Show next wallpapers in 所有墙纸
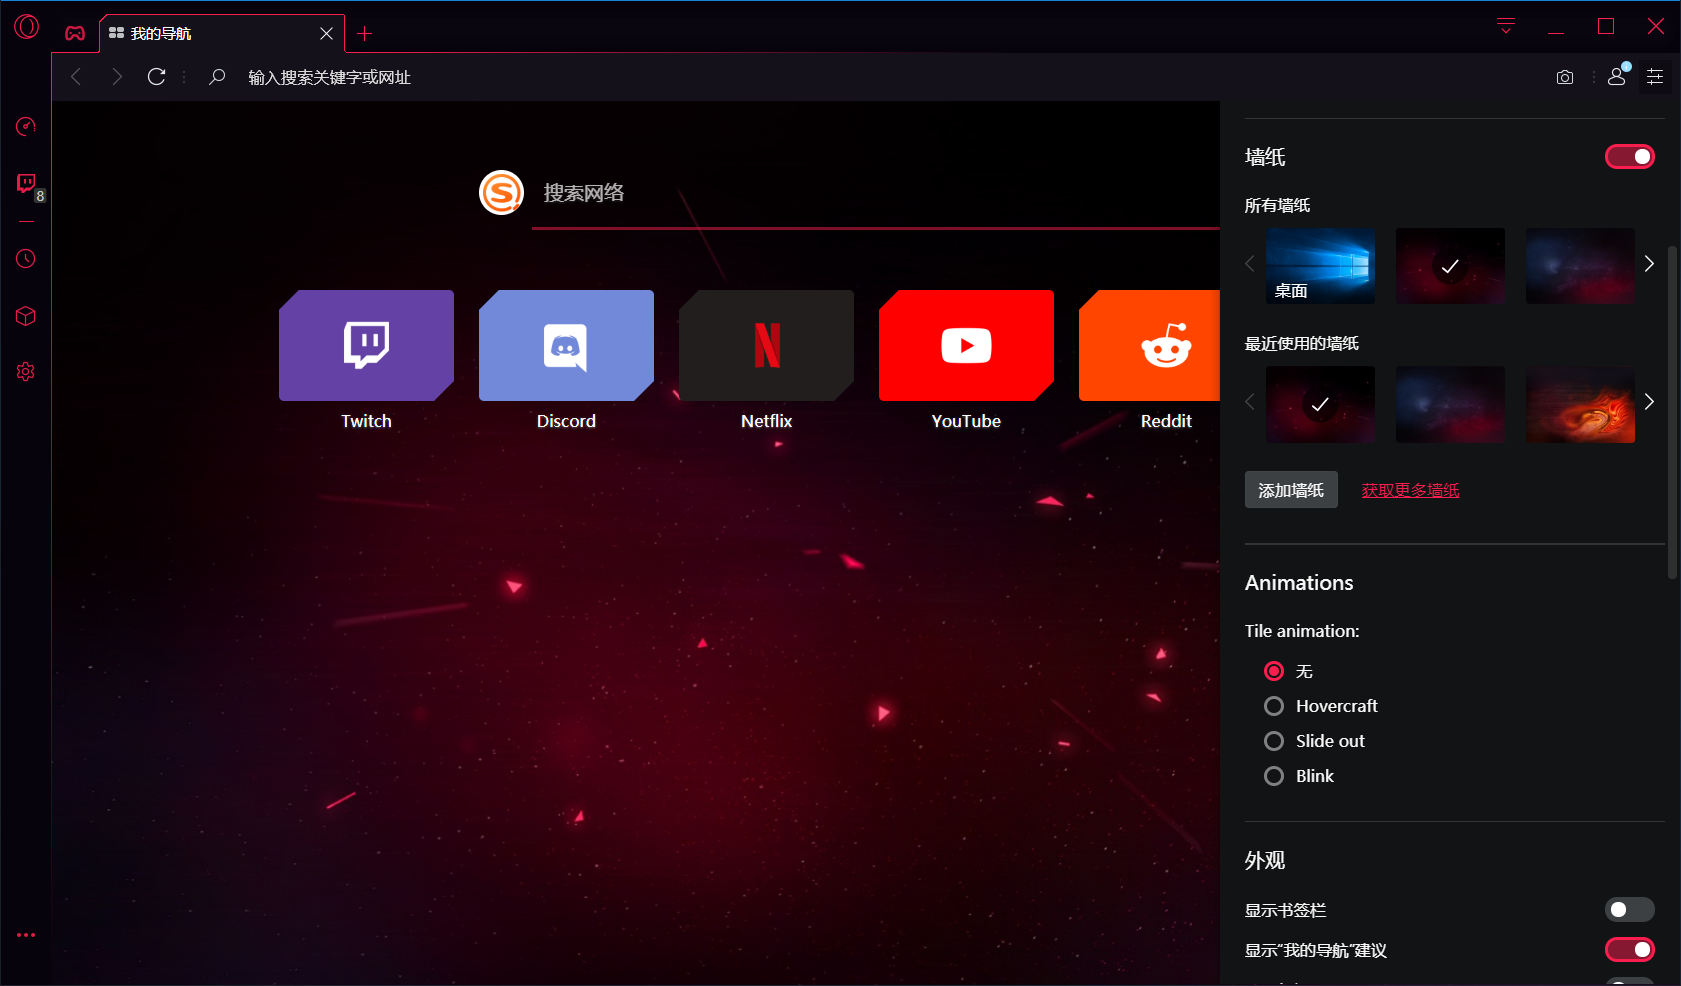 click(x=1649, y=264)
